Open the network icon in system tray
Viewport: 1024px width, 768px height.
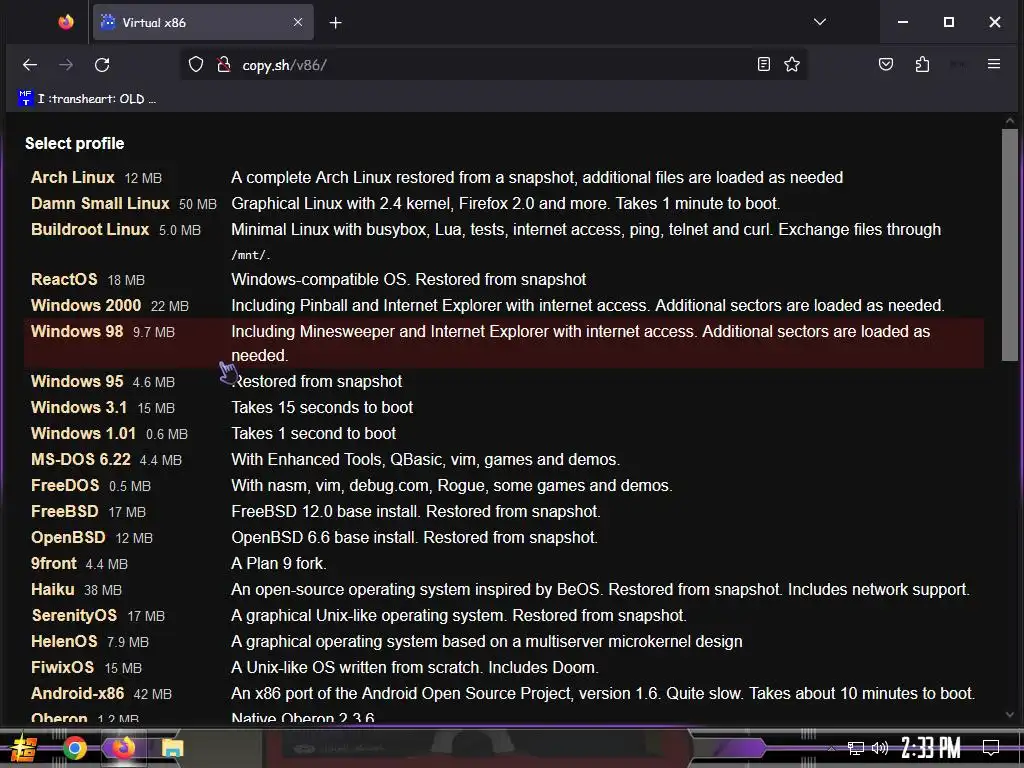(856, 748)
